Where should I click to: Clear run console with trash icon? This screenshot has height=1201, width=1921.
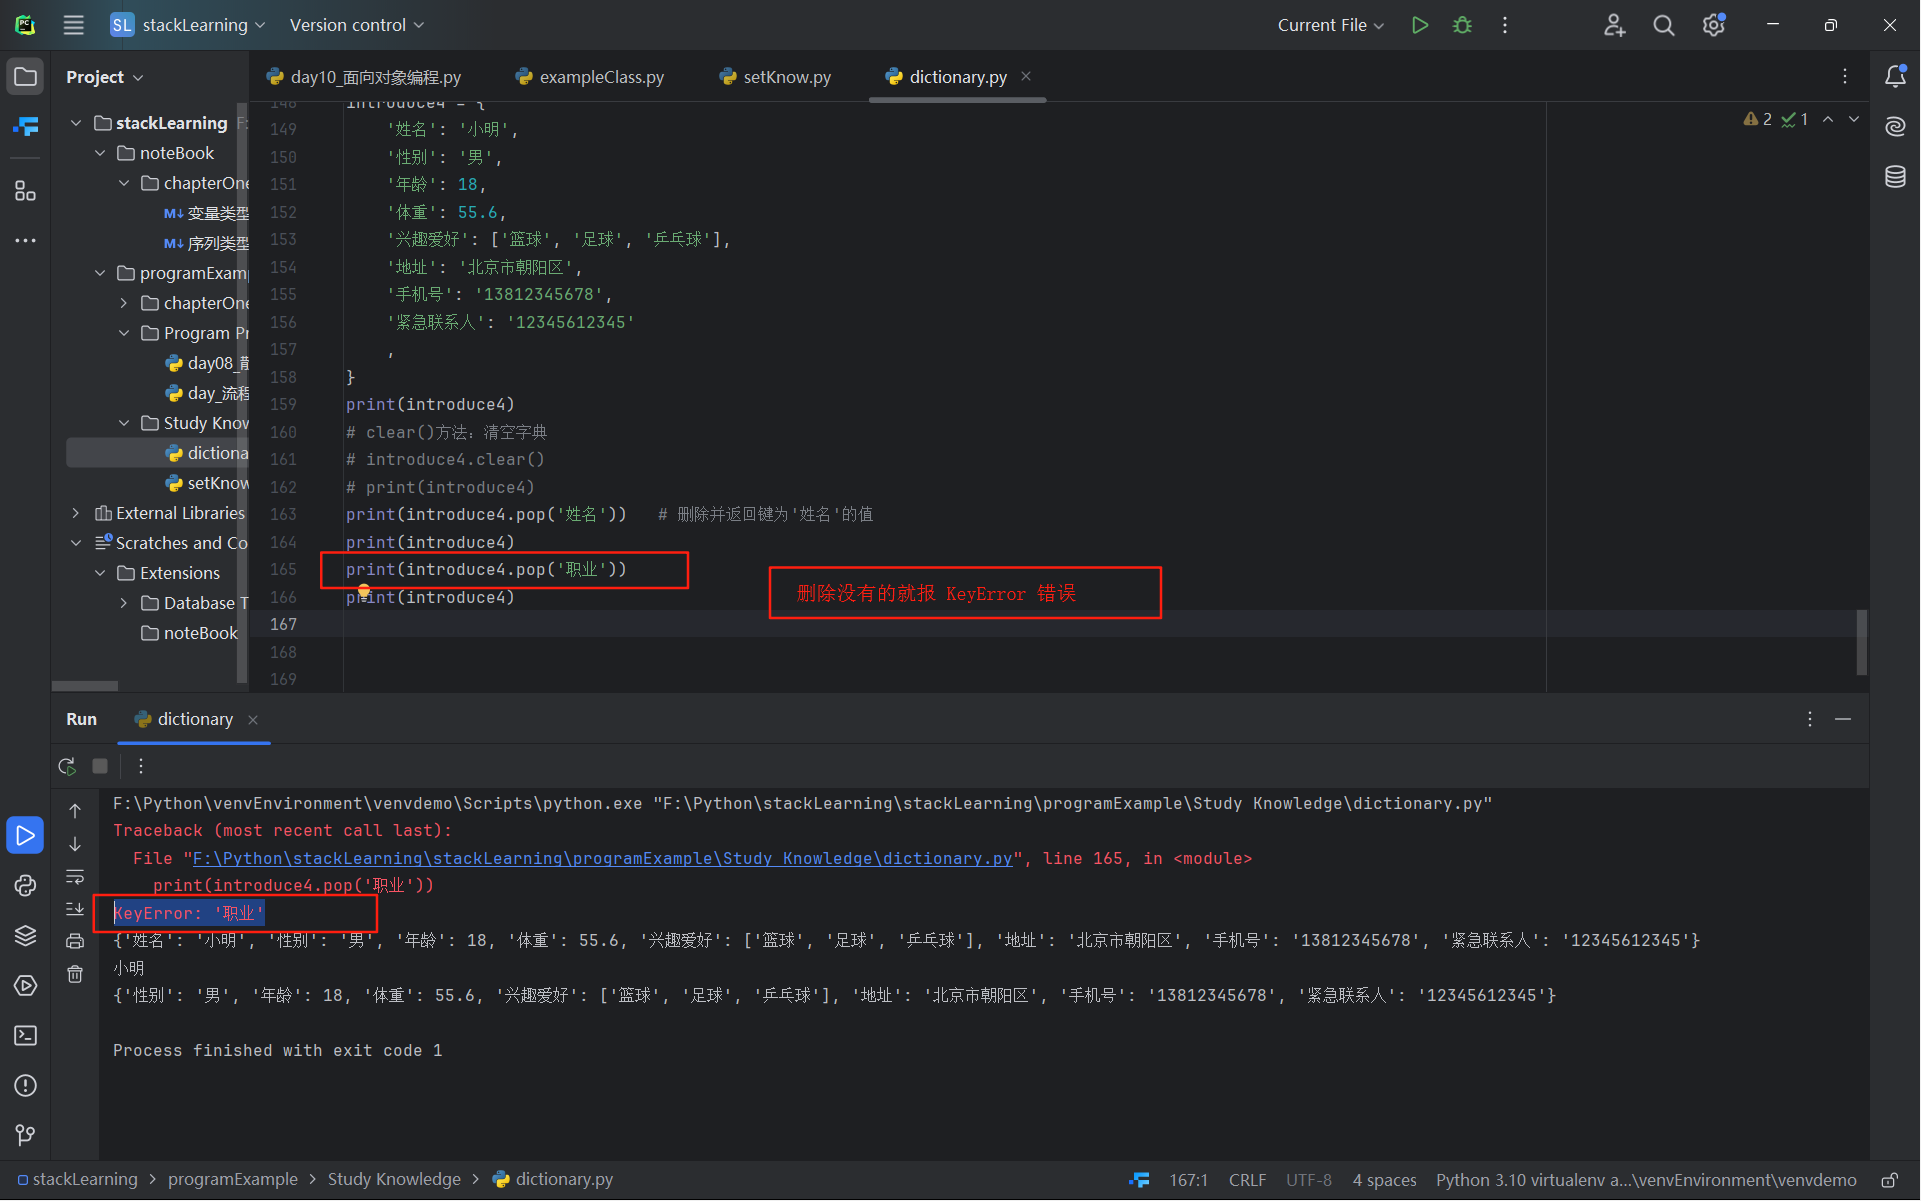point(75,974)
